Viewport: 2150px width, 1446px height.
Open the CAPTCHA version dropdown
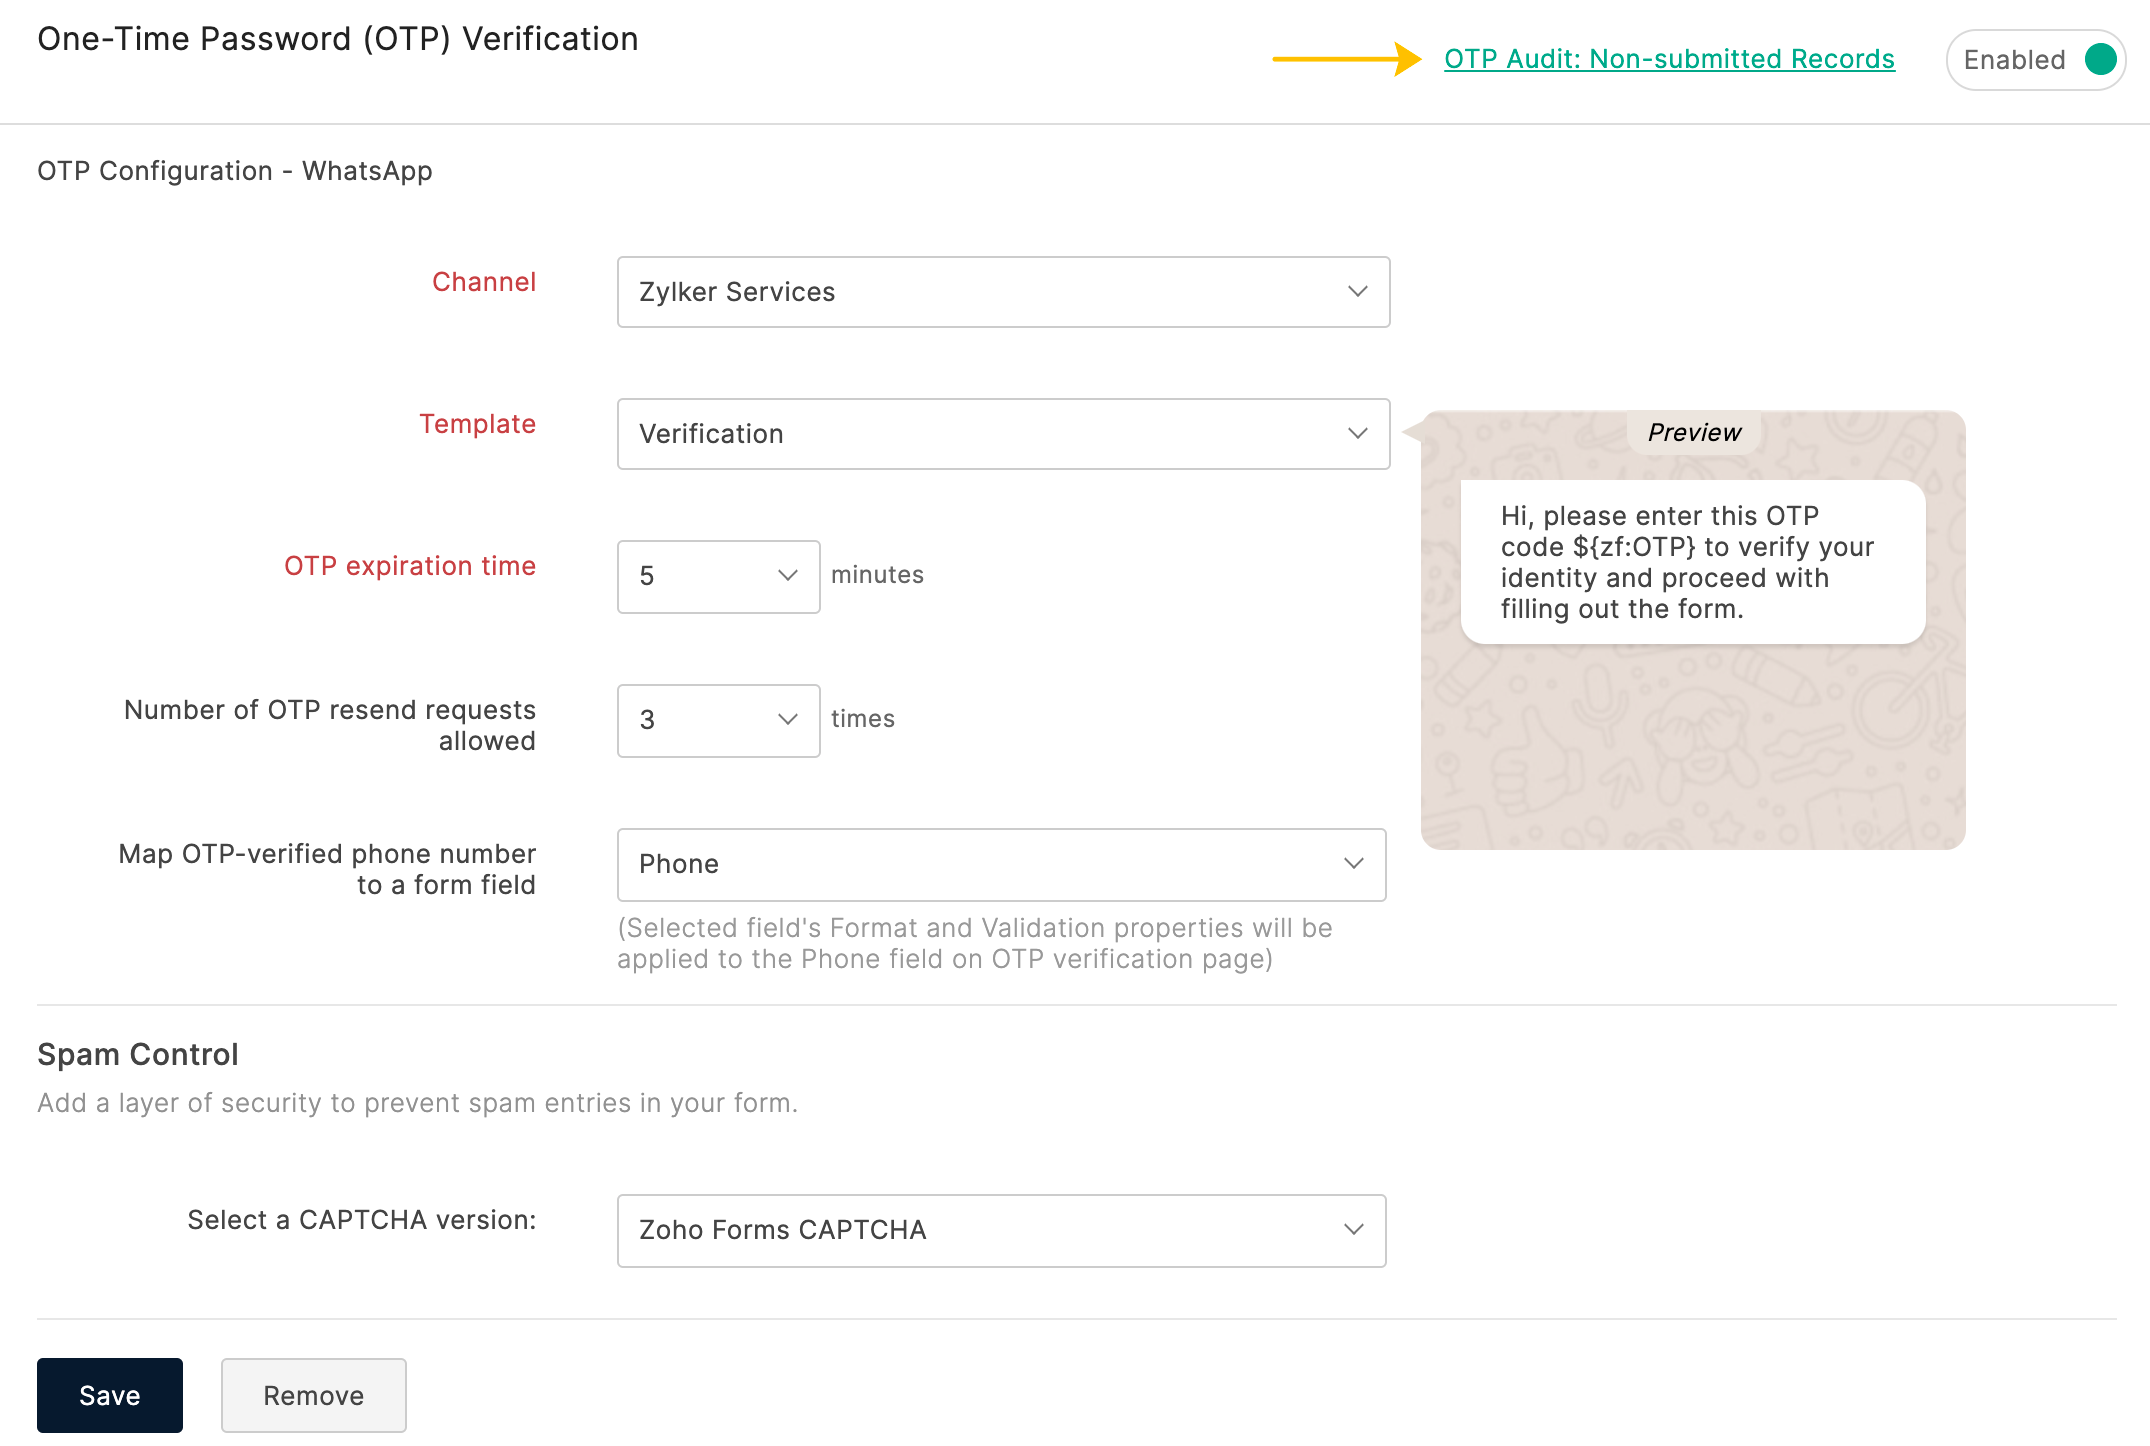pyautogui.click(x=1000, y=1230)
